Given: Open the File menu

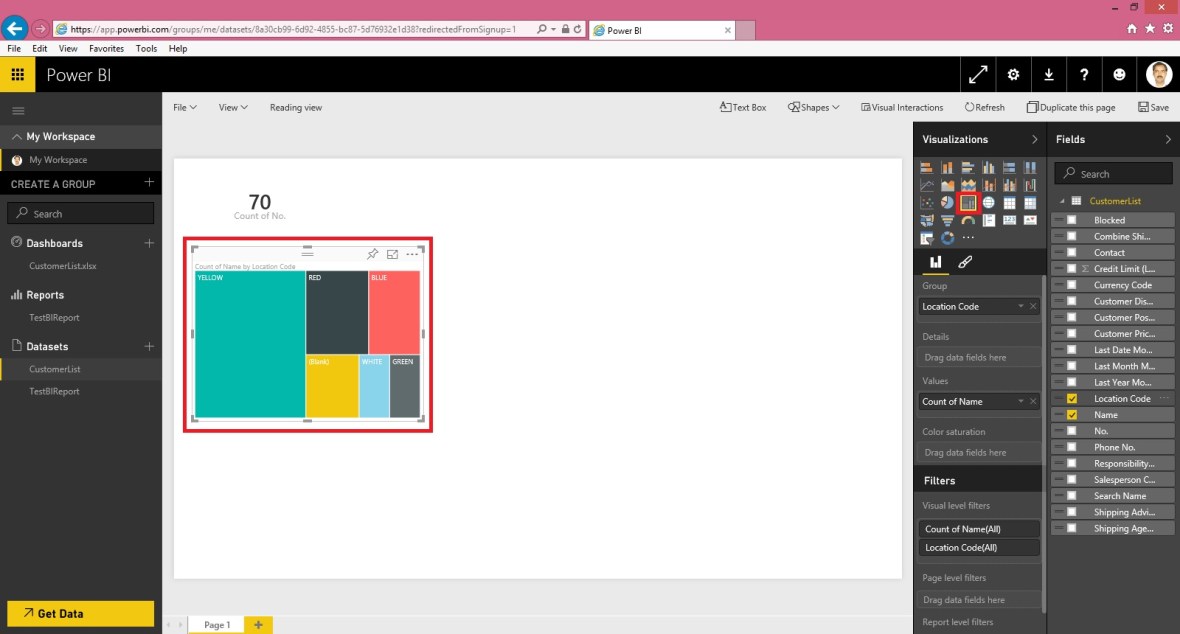Looking at the screenshot, I should (184, 107).
